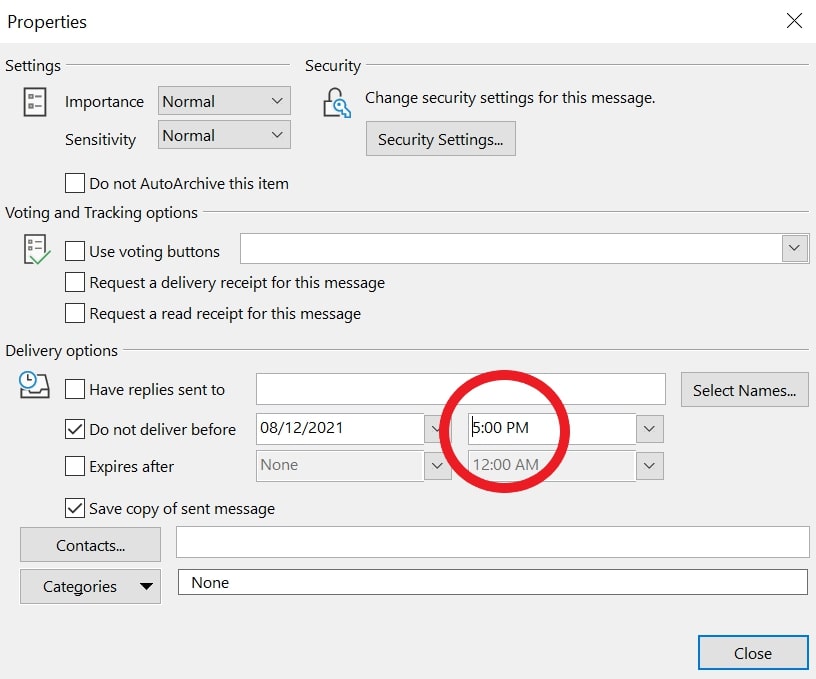Open the Expires after time dropdown
The height and width of the screenshot is (679, 816).
[649, 466]
